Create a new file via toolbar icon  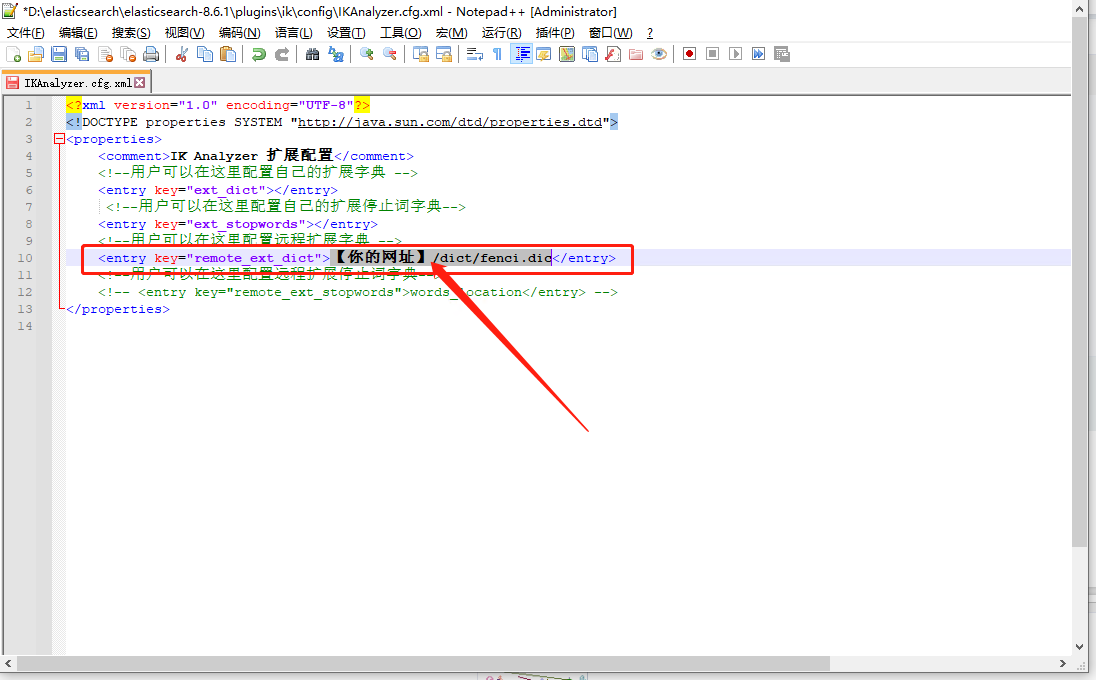13,55
